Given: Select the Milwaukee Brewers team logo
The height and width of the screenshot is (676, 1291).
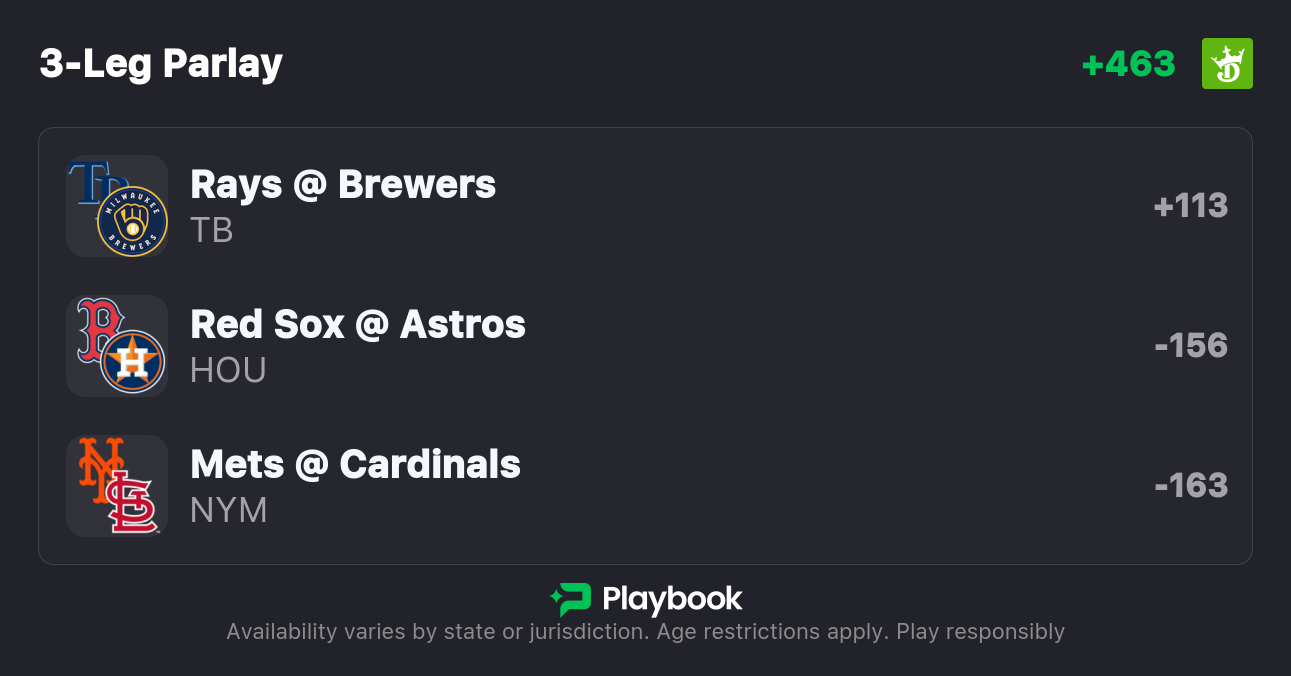Looking at the screenshot, I should [132, 221].
